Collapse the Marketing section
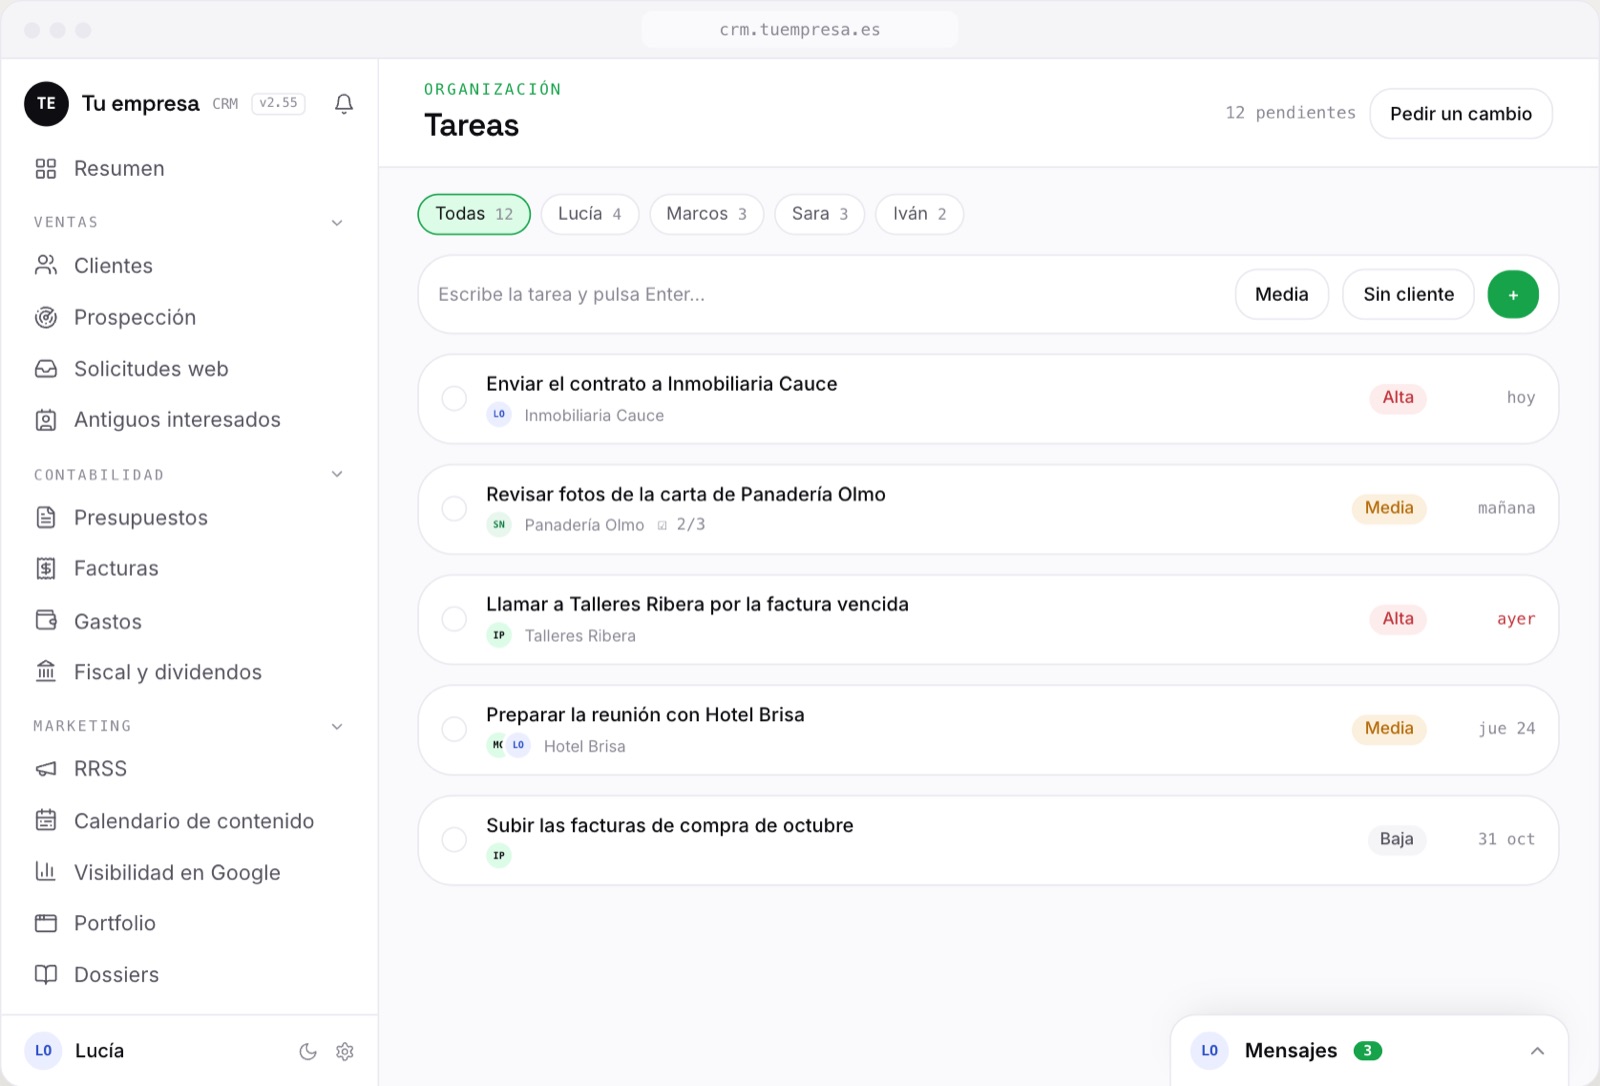The image size is (1600, 1086). pyautogui.click(x=337, y=726)
